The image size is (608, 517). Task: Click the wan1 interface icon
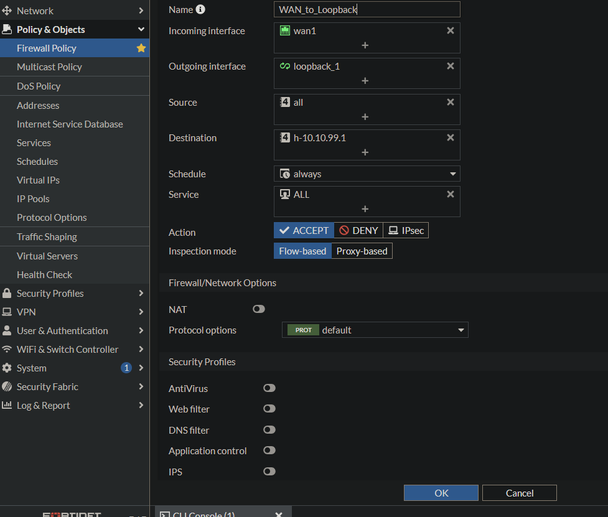click(285, 31)
